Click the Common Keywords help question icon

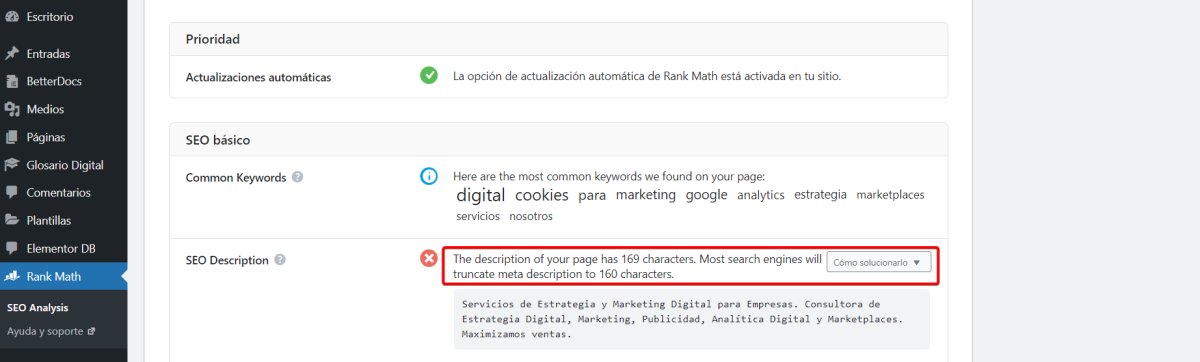coord(298,177)
